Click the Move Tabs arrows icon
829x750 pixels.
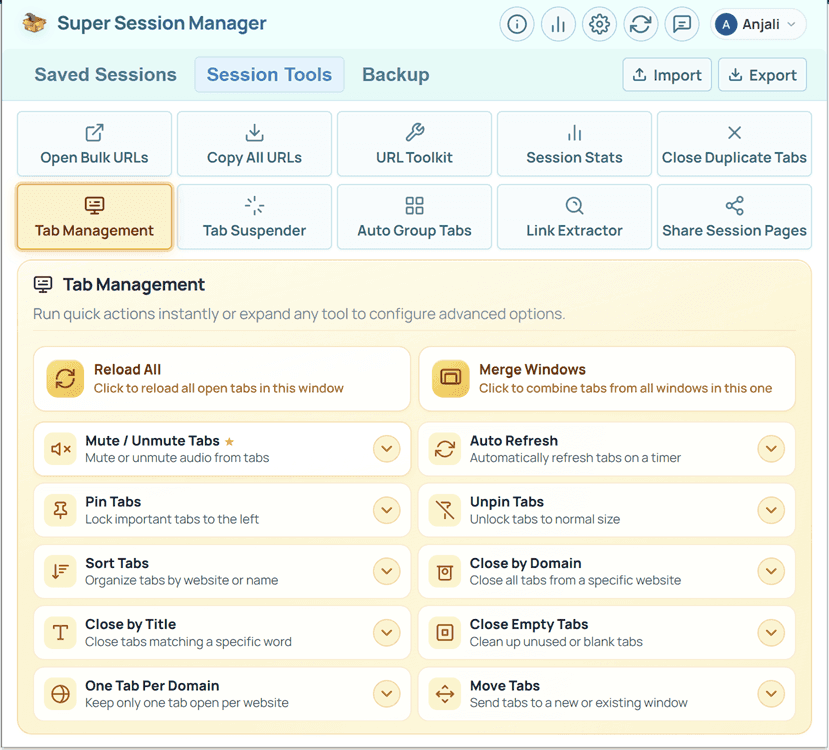pos(445,694)
